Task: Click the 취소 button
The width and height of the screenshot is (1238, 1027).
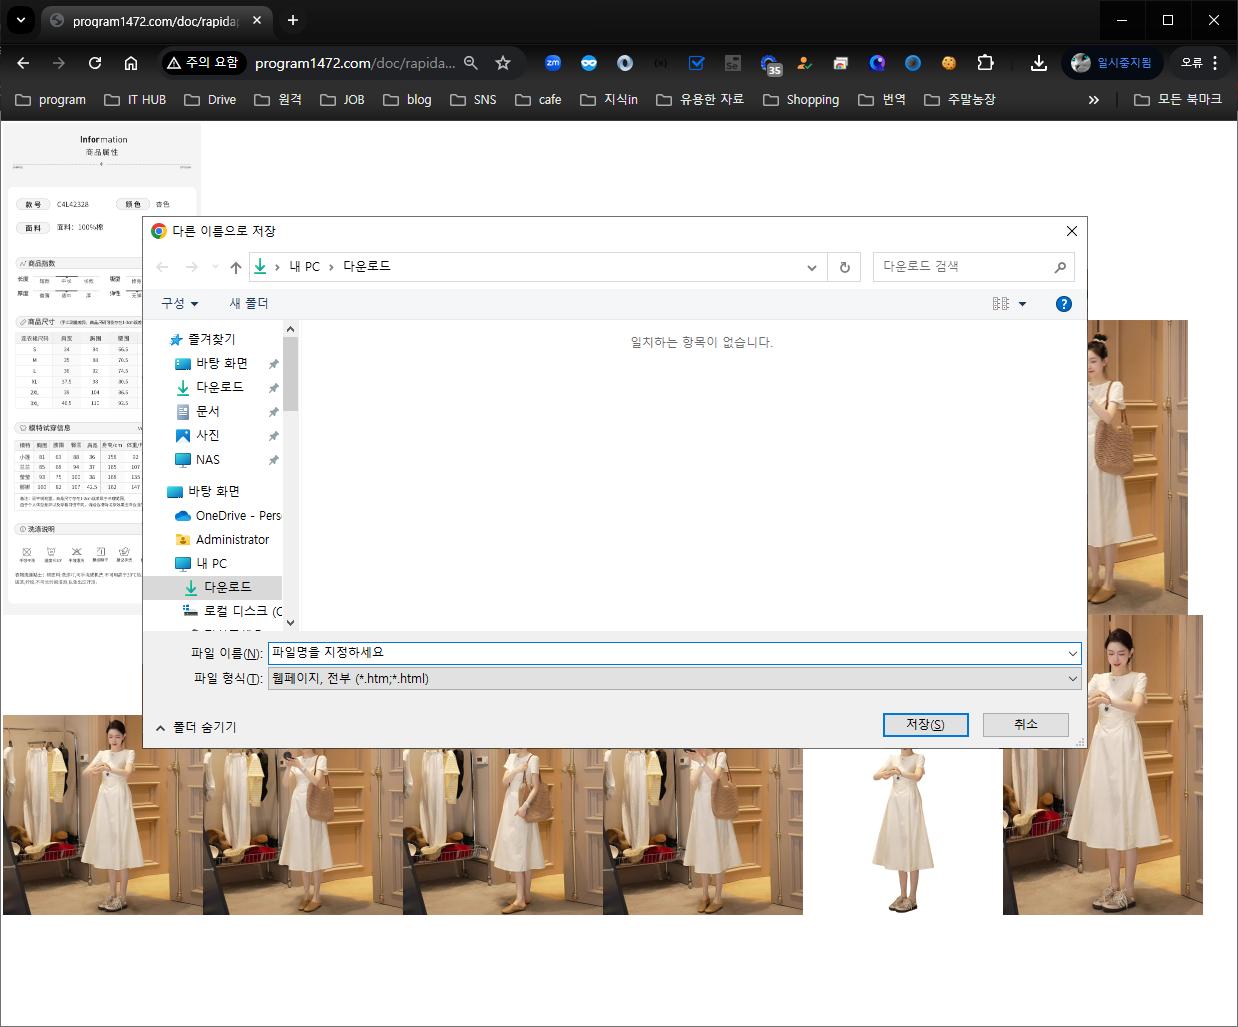Action: (x=1025, y=724)
